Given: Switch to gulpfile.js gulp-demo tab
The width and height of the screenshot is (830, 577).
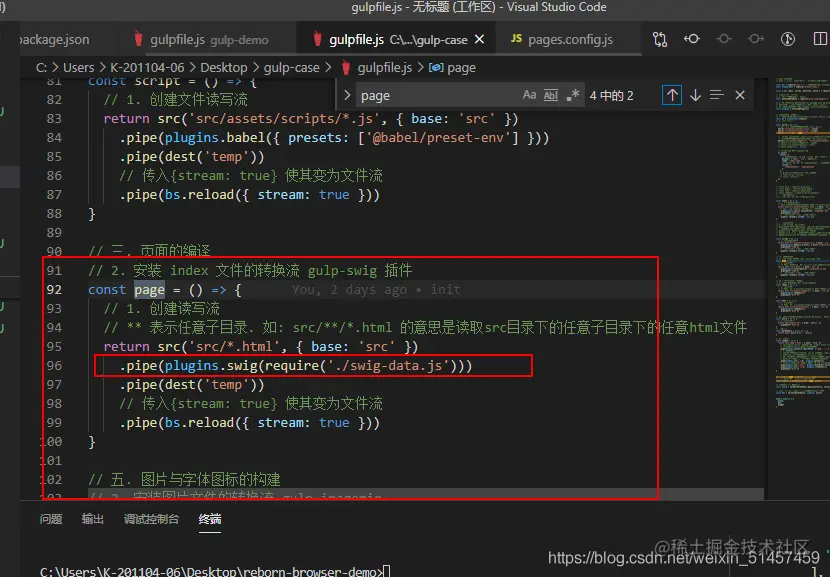Looking at the screenshot, I should (x=201, y=40).
